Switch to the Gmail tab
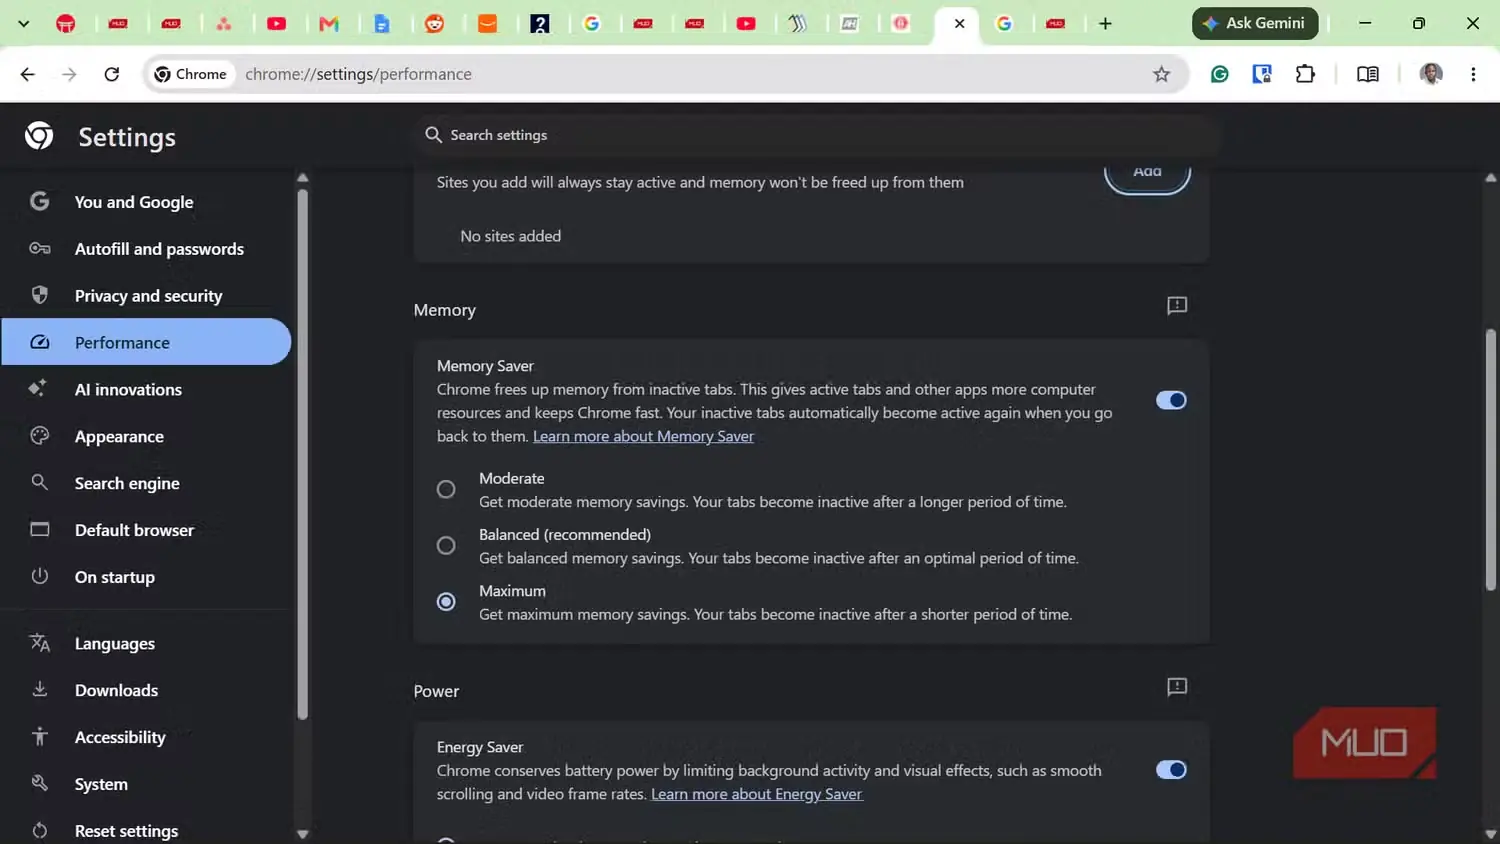 coord(329,23)
